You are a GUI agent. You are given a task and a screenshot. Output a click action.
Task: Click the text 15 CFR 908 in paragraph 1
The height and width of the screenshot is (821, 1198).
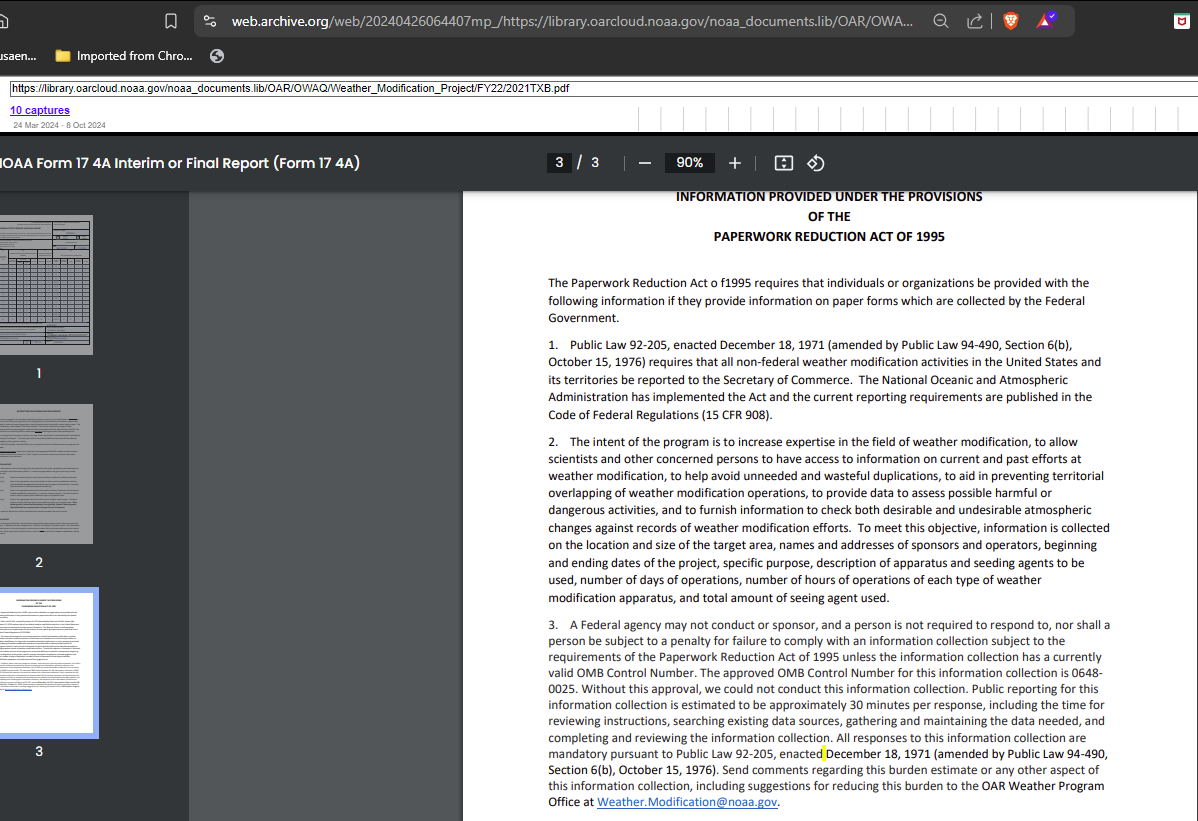coord(735,415)
